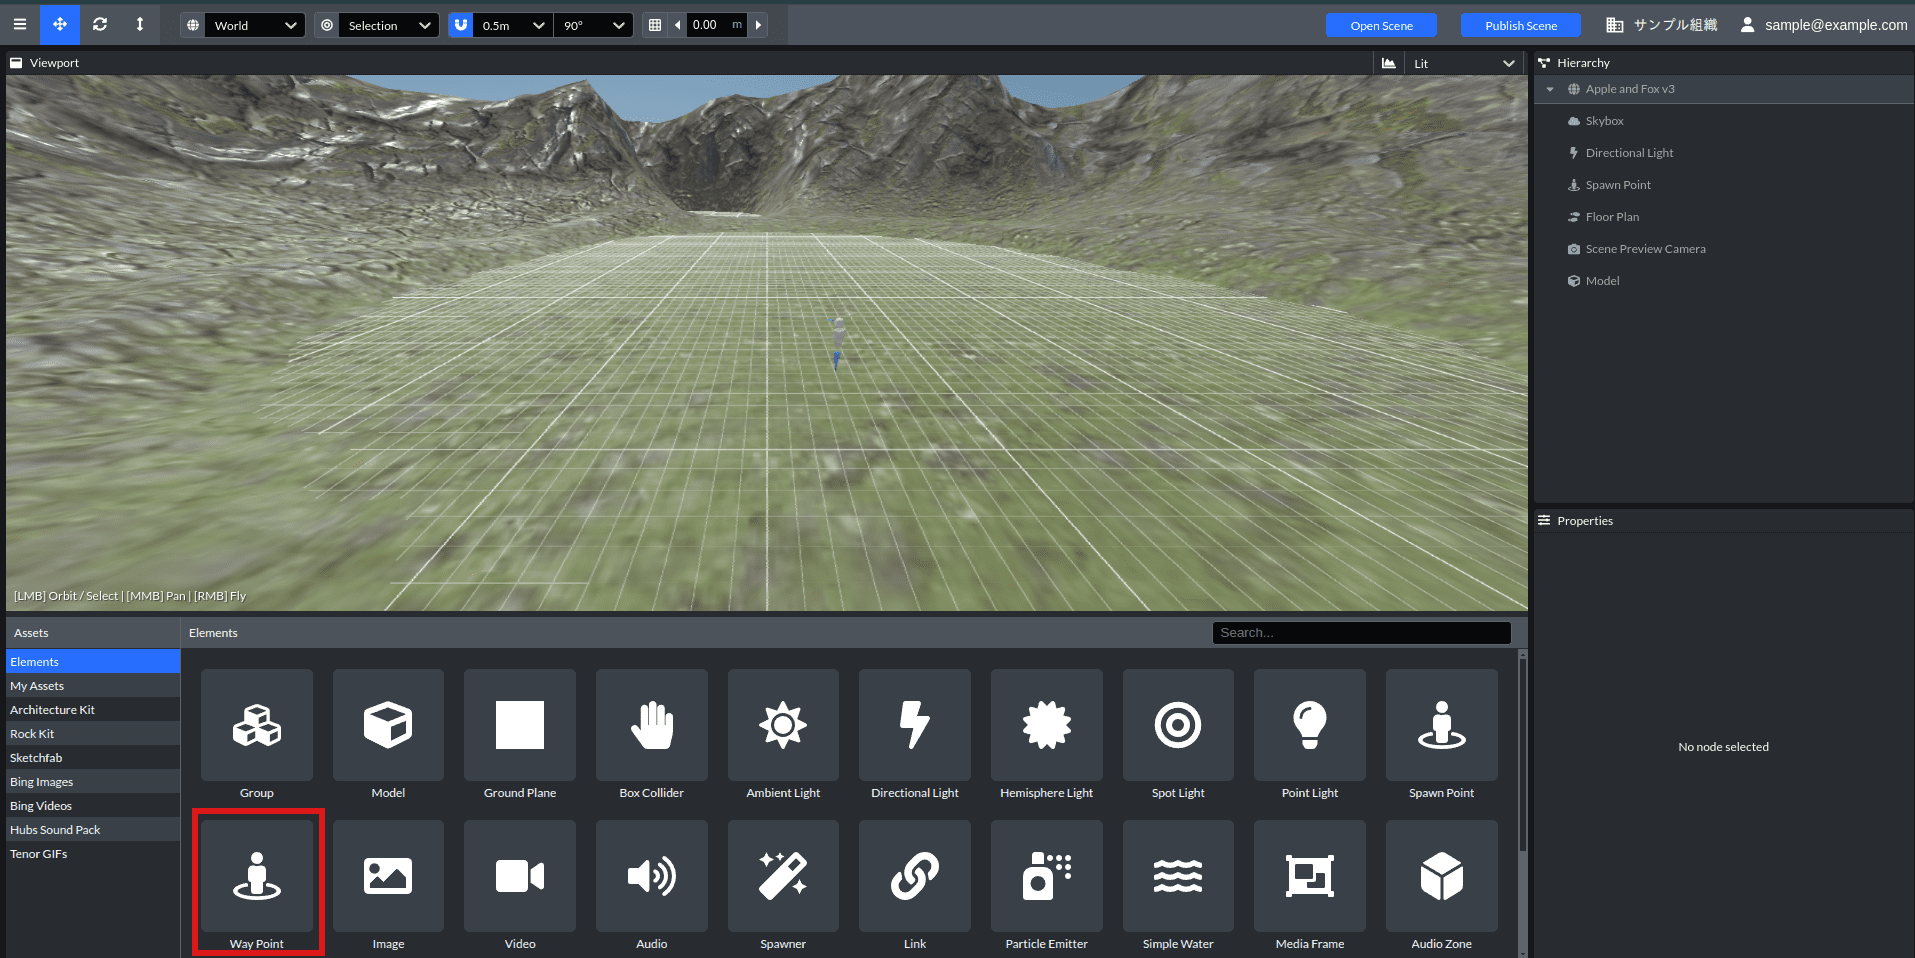1915x958 pixels.
Task: Open the Lit render mode dropdown
Action: click(1462, 63)
